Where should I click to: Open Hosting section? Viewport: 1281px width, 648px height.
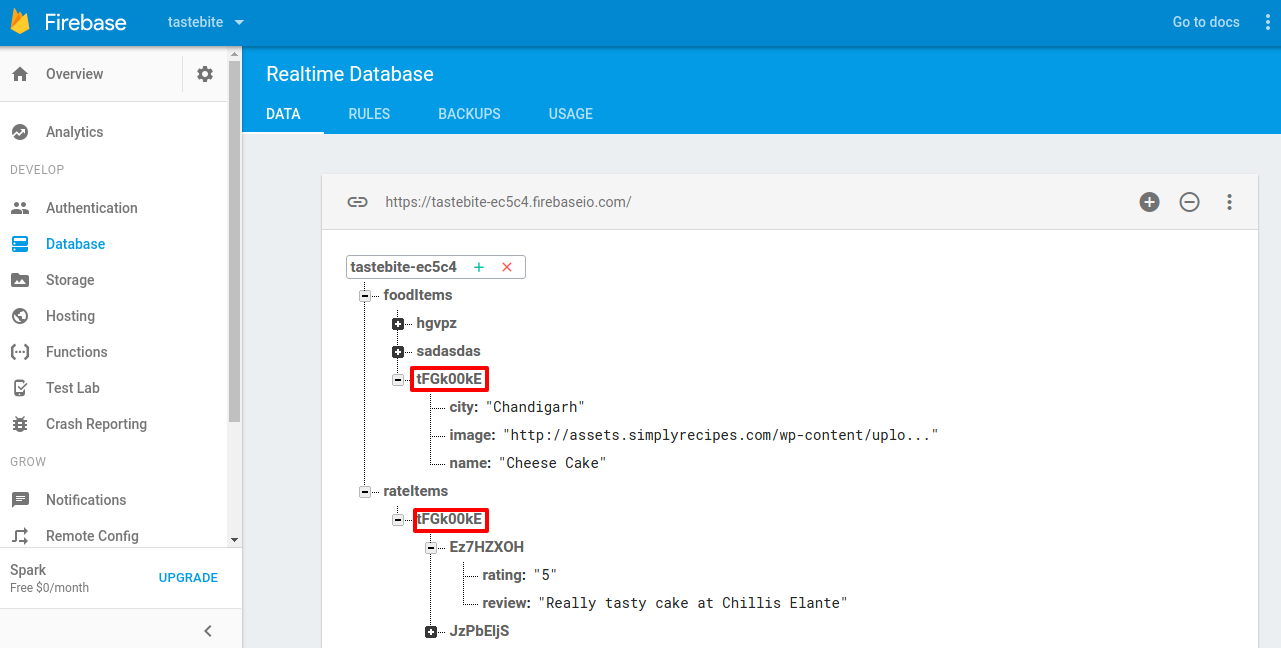point(70,316)
